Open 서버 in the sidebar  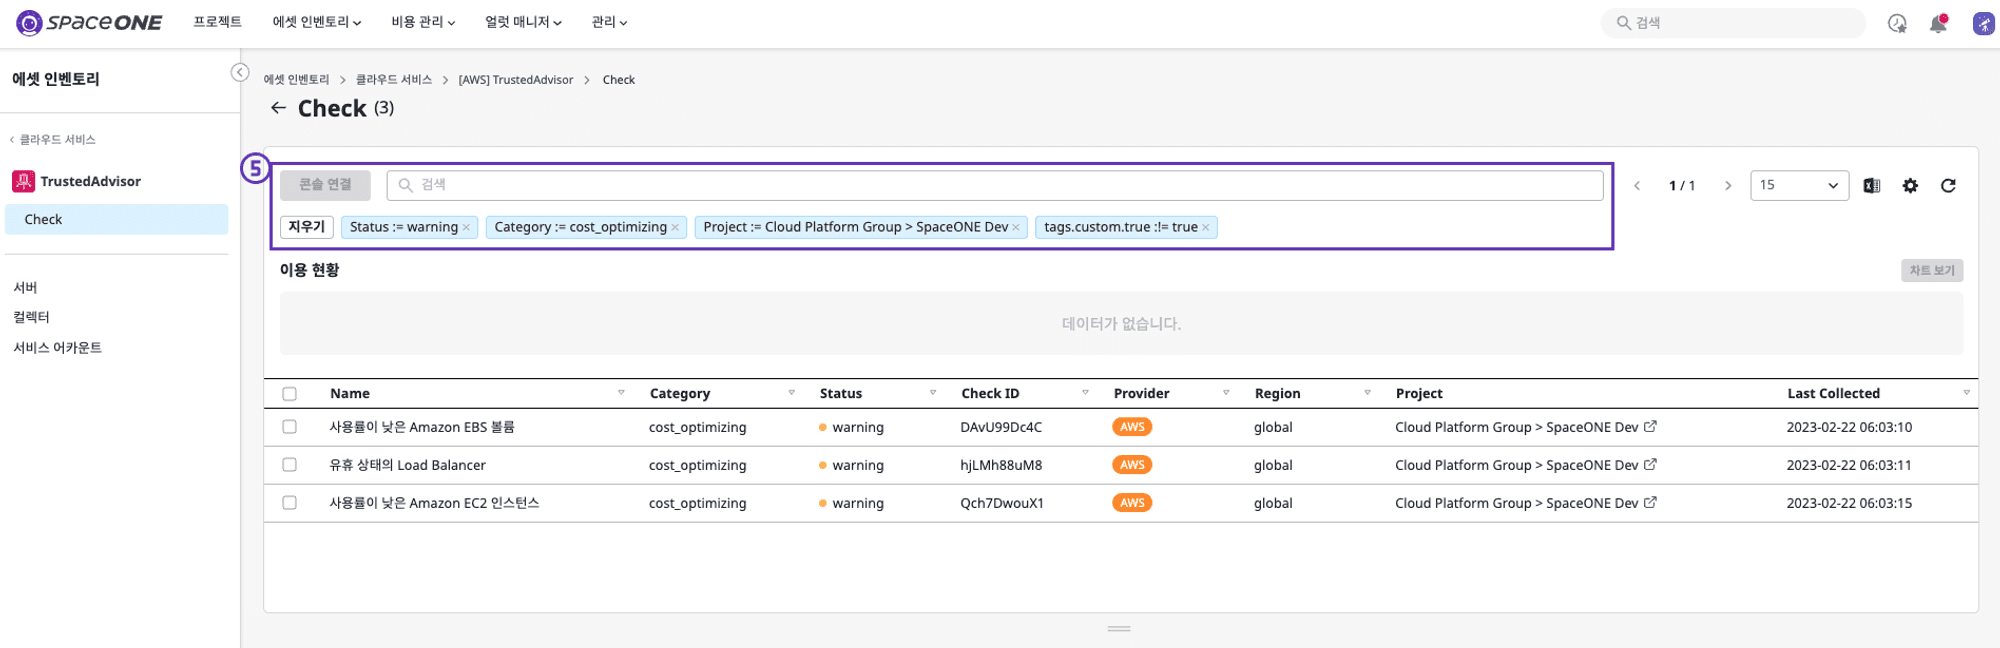(26, 288)
